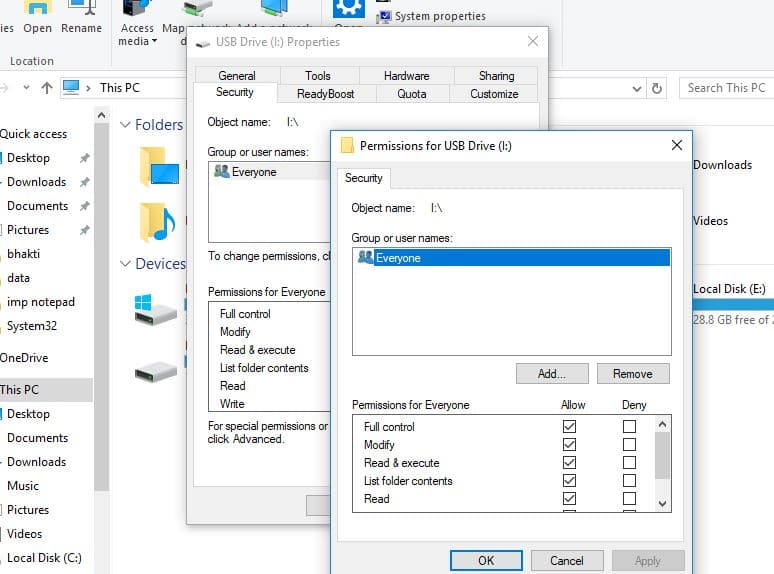Switch to Hardware tab in Properties
Image resolution: width=774 pixels, height=574 pixels.
406,76
